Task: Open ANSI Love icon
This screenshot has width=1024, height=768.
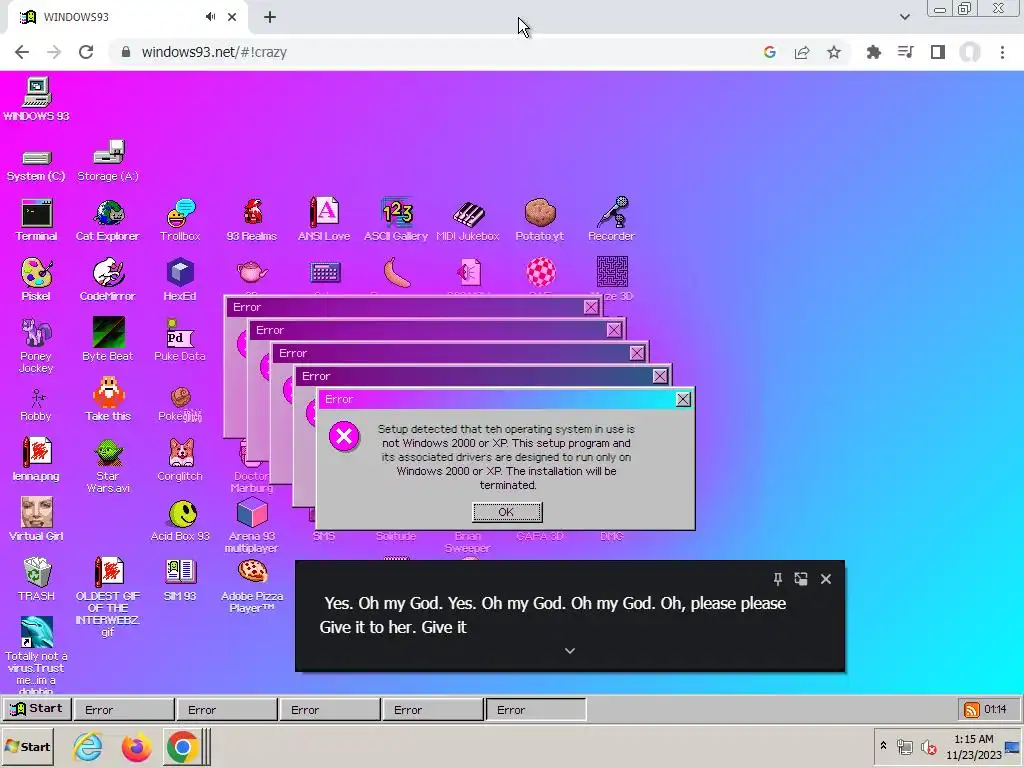Action: coord(324,220)
